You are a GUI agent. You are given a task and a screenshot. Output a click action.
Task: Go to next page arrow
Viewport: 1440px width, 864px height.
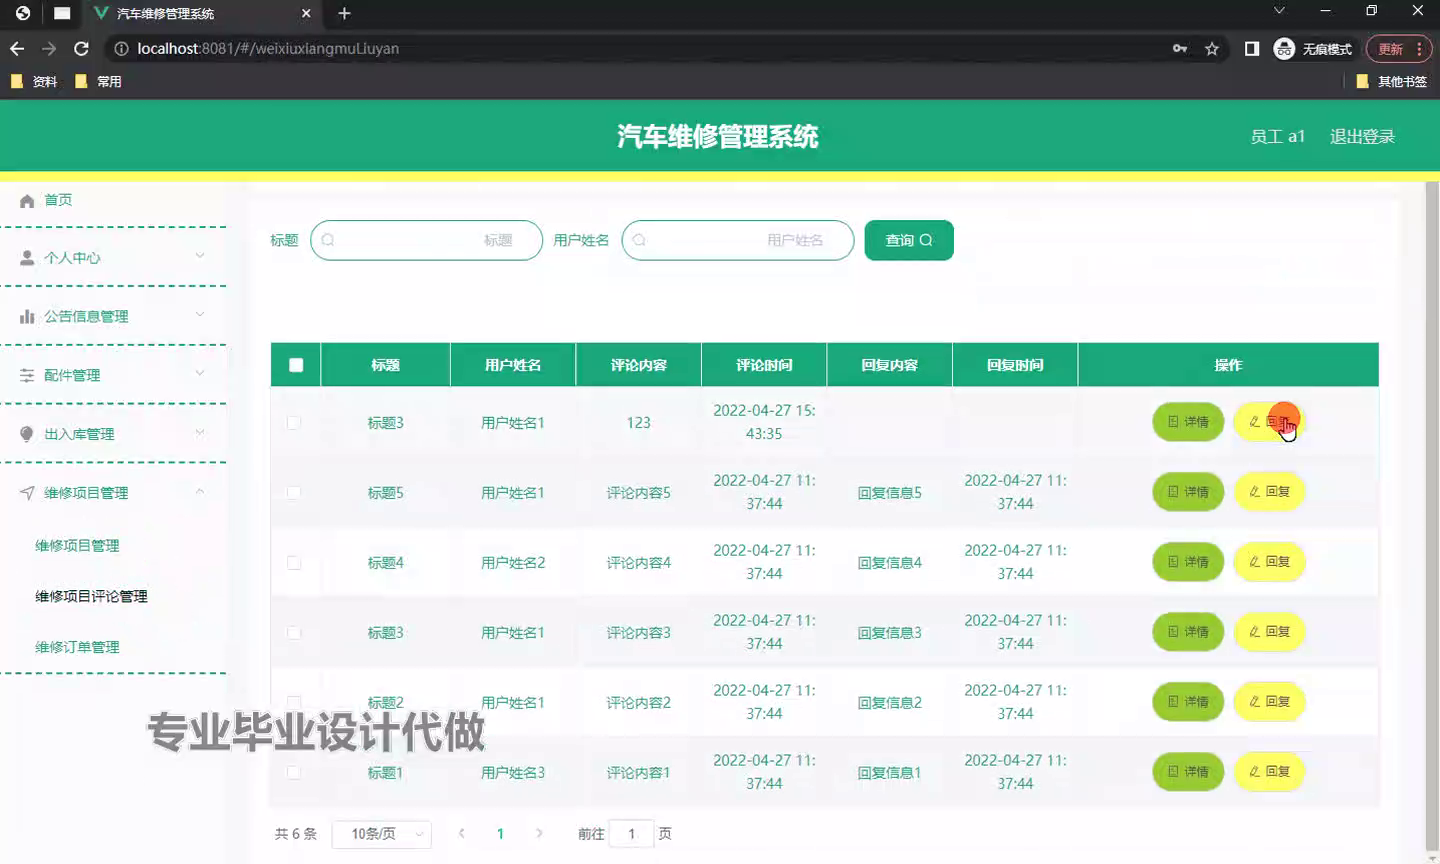(539, 833)
